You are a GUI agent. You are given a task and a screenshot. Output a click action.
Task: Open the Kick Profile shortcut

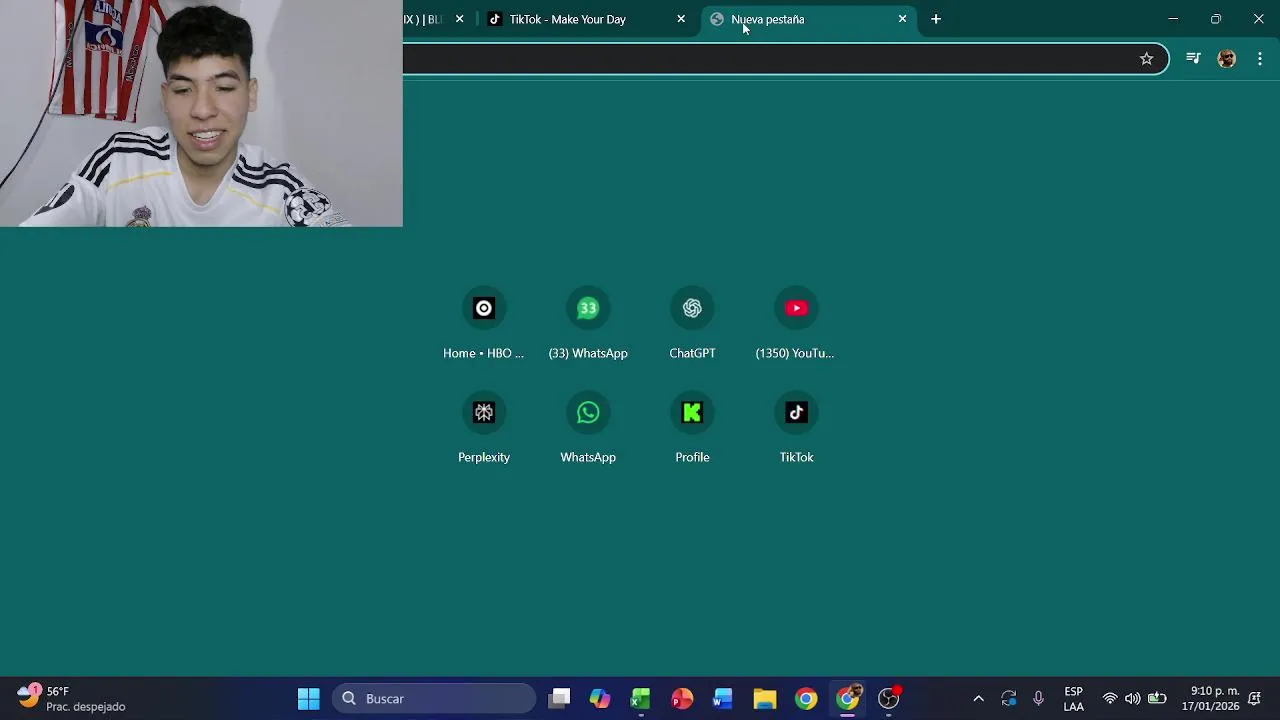point(692,428)
